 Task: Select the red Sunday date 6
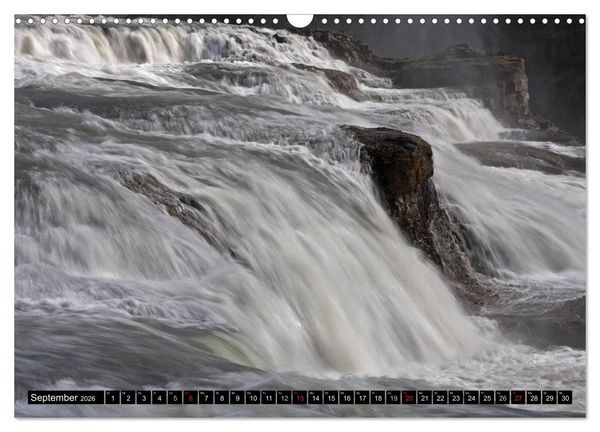tap(191, 398)
